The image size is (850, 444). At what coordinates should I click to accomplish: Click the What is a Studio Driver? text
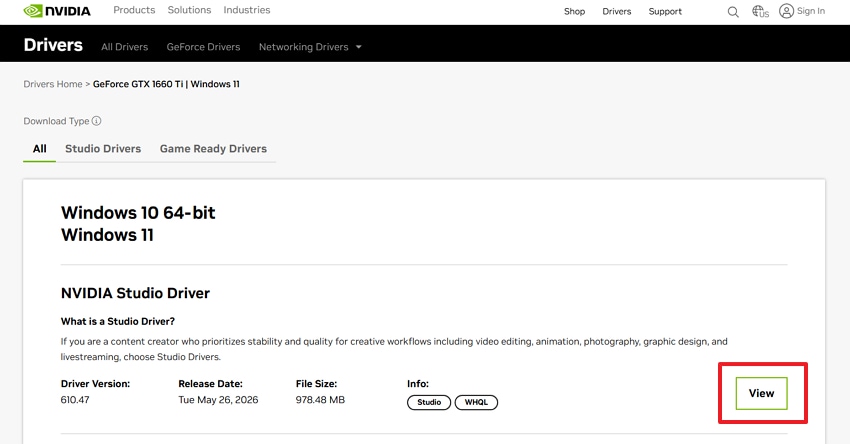[x=118, y=321]
